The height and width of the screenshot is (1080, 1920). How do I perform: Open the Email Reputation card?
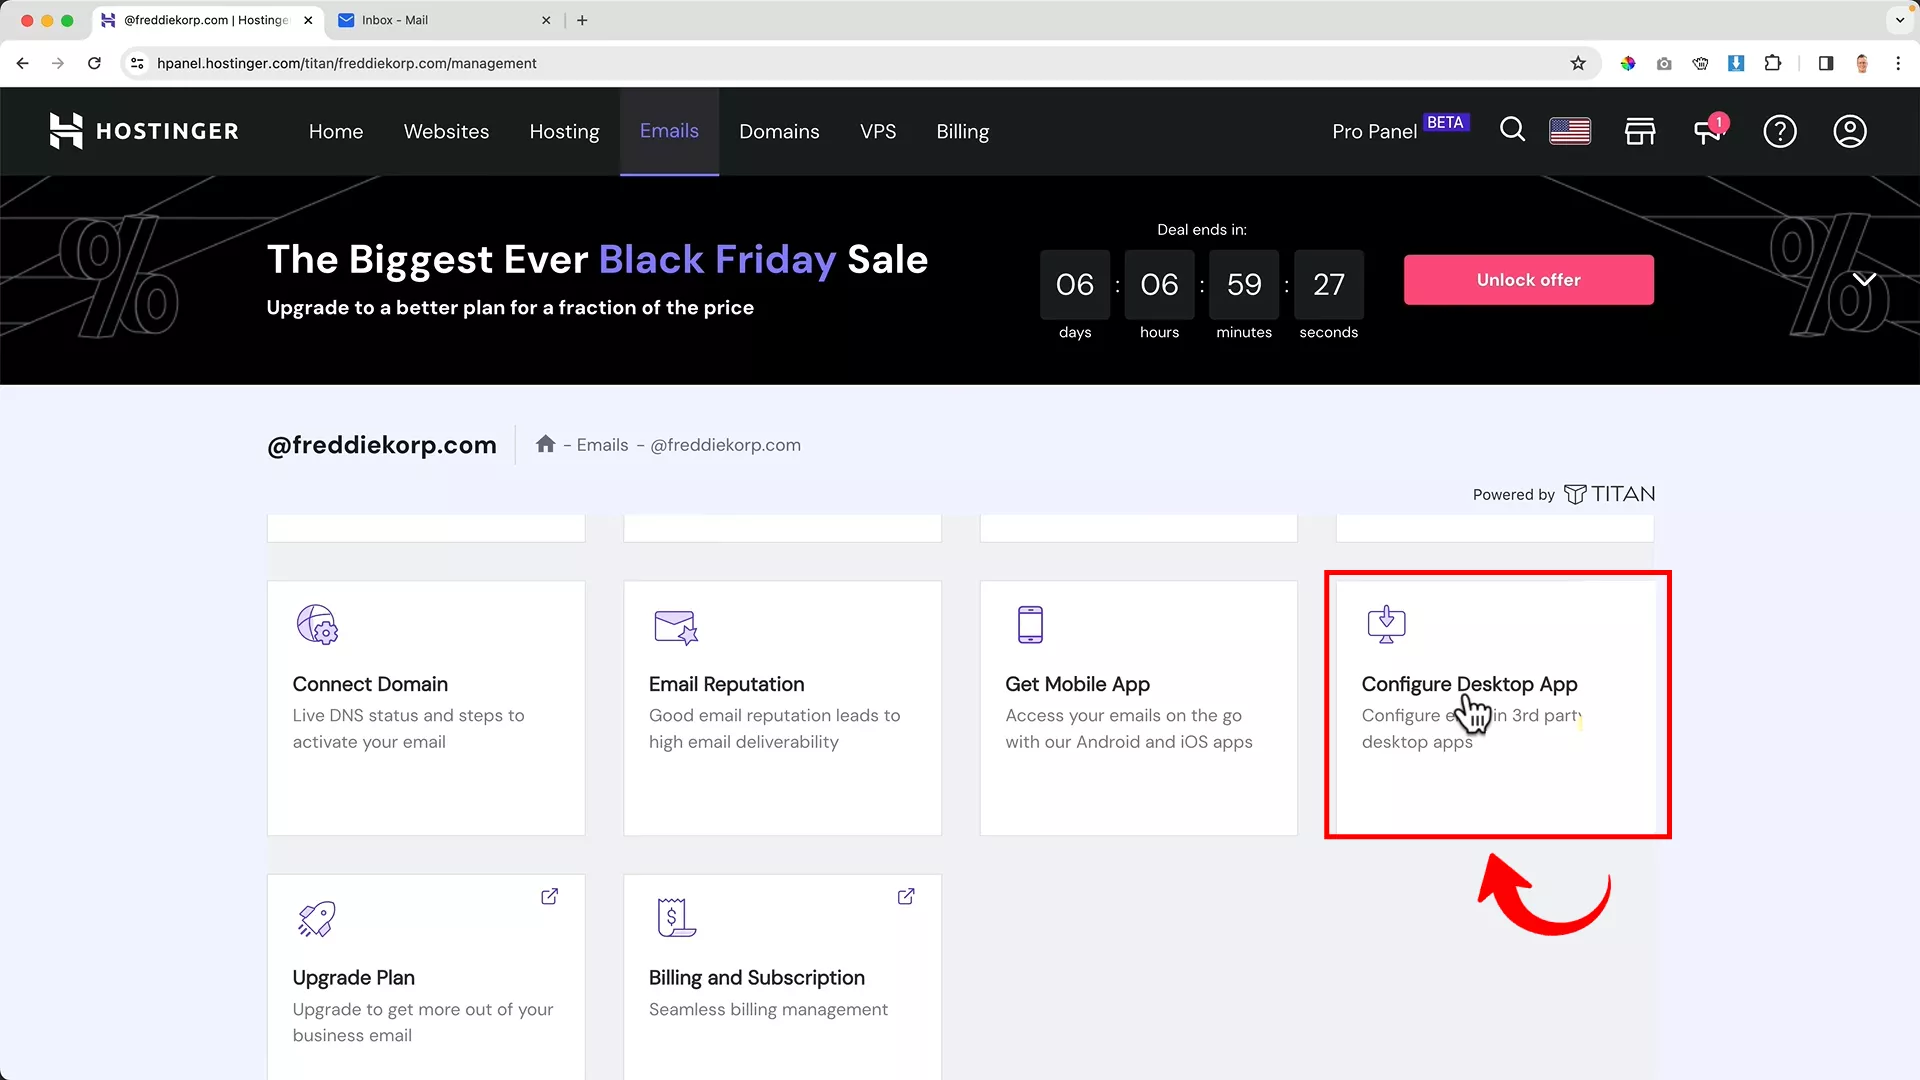coord(782,707)
